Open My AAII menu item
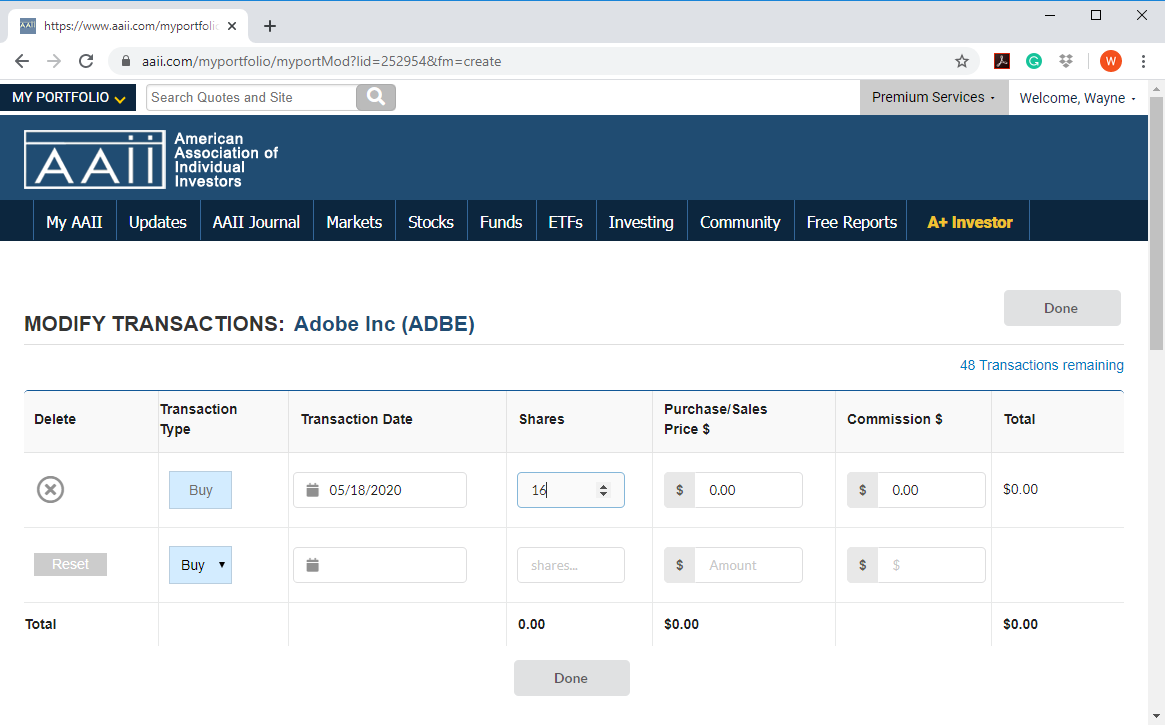Image resolution: width=1165 pixels, height=725 pixels. tap(74, 222)
